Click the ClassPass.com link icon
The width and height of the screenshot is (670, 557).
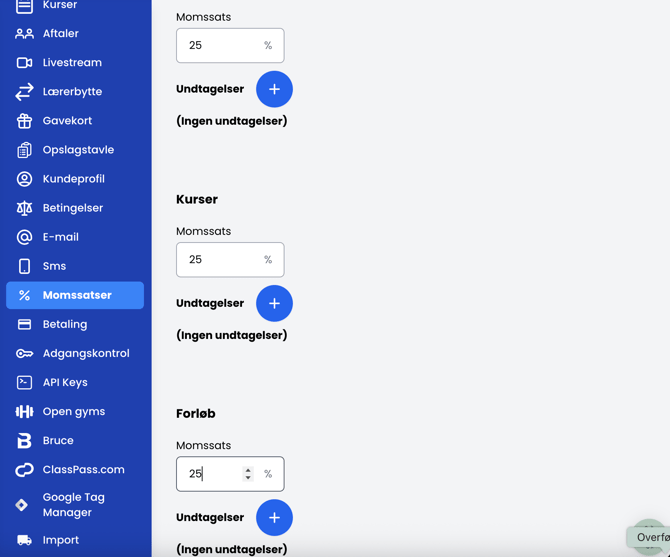[24, 469]
